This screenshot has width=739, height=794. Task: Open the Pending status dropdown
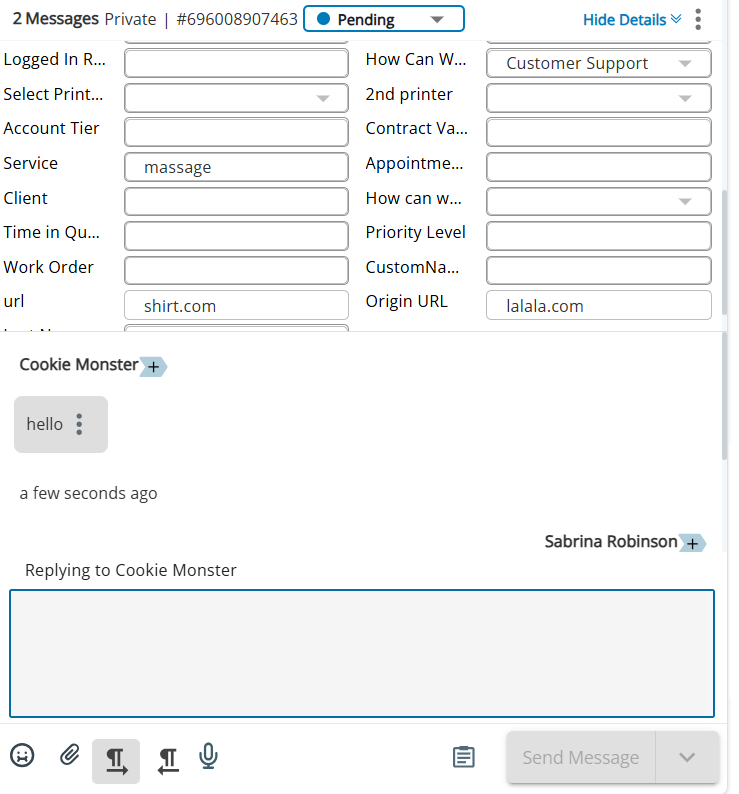(384, 19)
